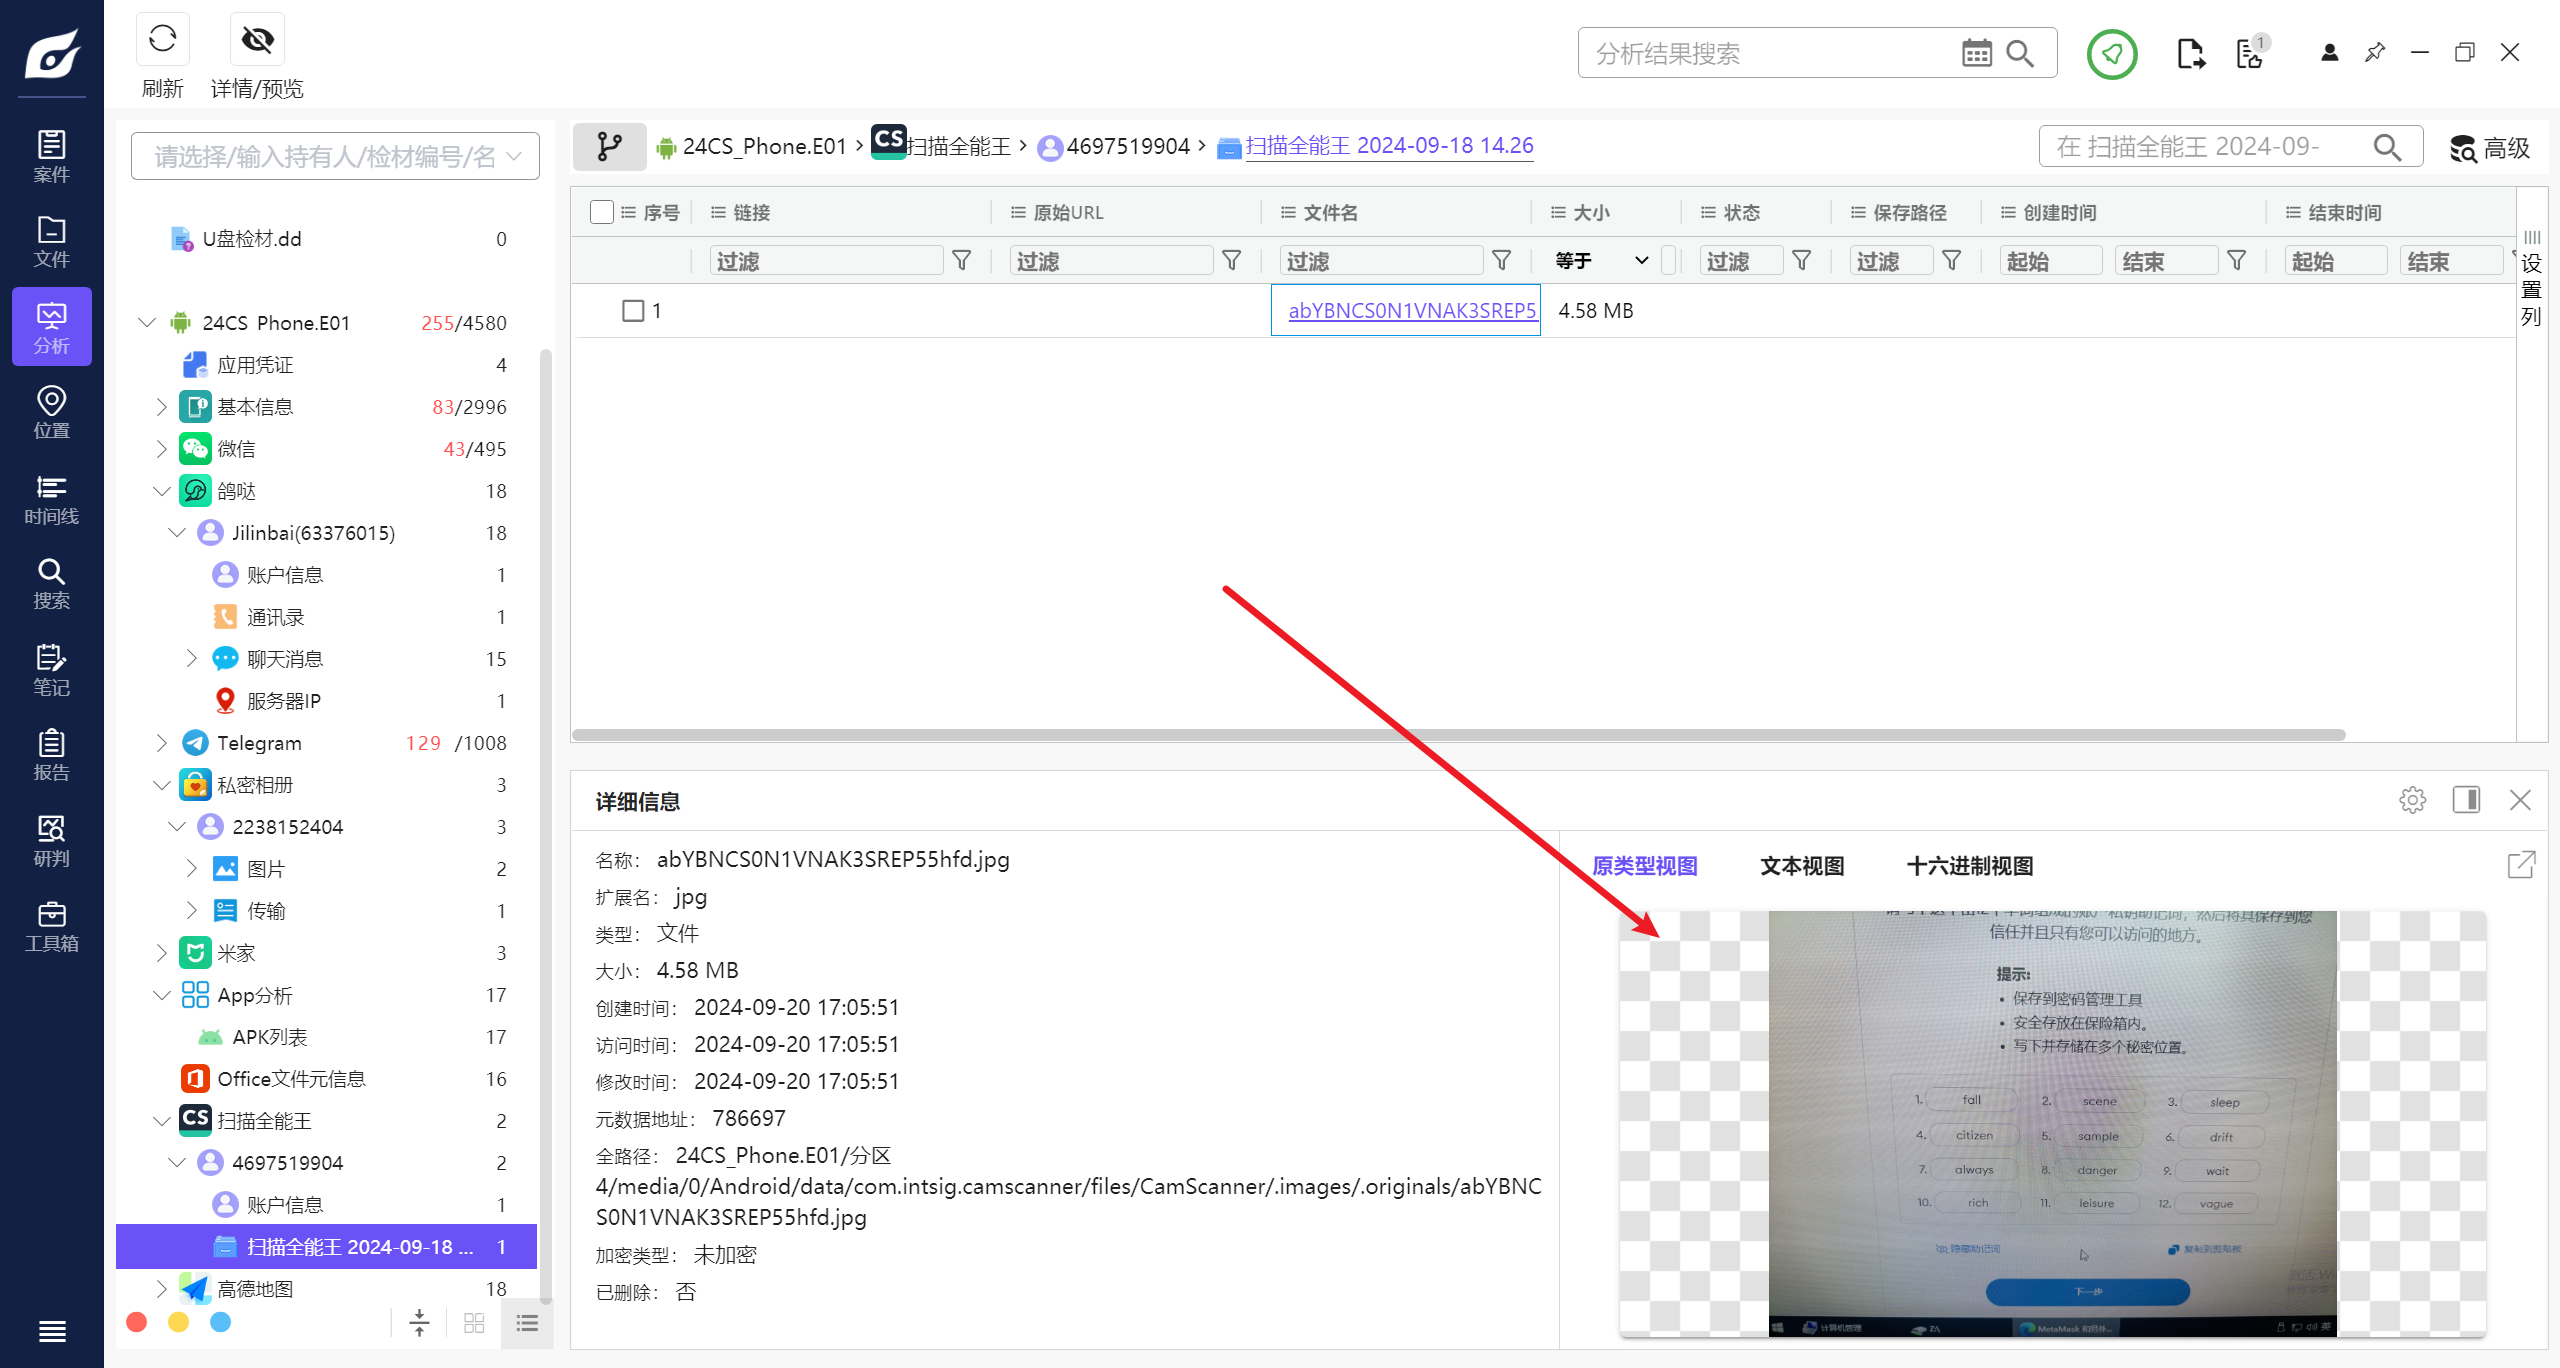Viewport: 2560px width, 1368px height.
Task: Click the branch tree icon beside breadcrumb
Action: point(609,147)
